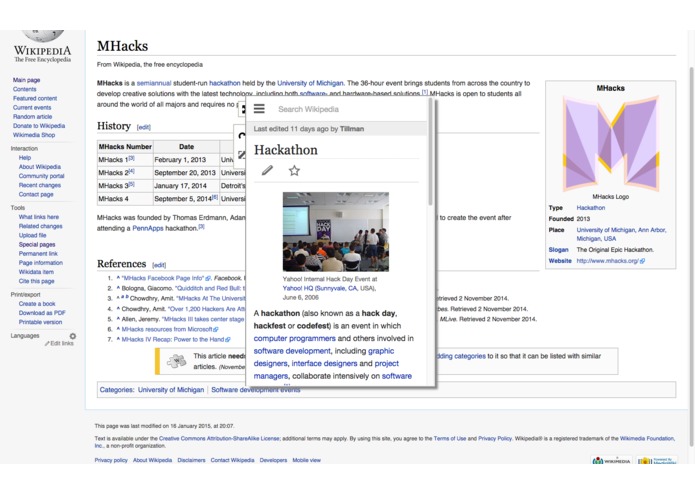Open About Wikipedia in sidebar

(40, 167)
